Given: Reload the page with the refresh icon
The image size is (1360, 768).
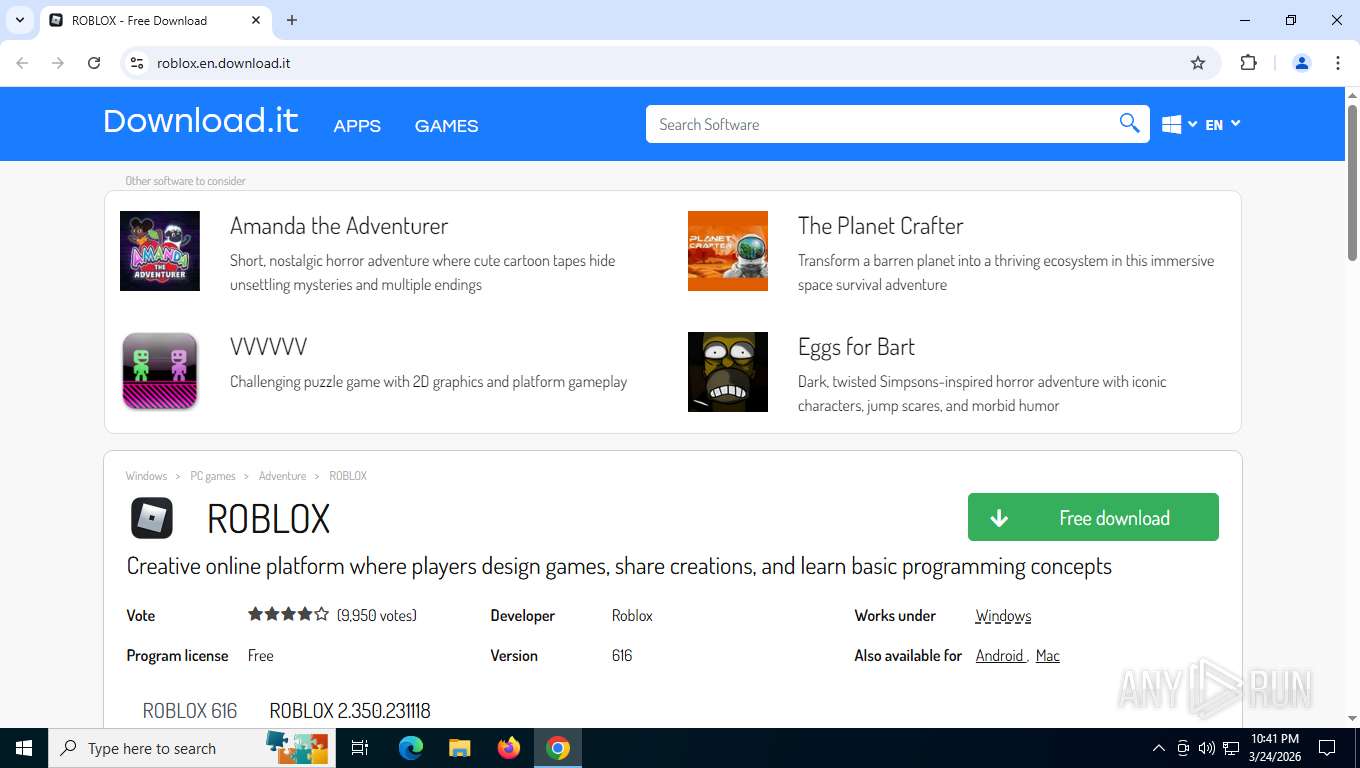Looking at the screenshot, I should [x=94, y=63].
